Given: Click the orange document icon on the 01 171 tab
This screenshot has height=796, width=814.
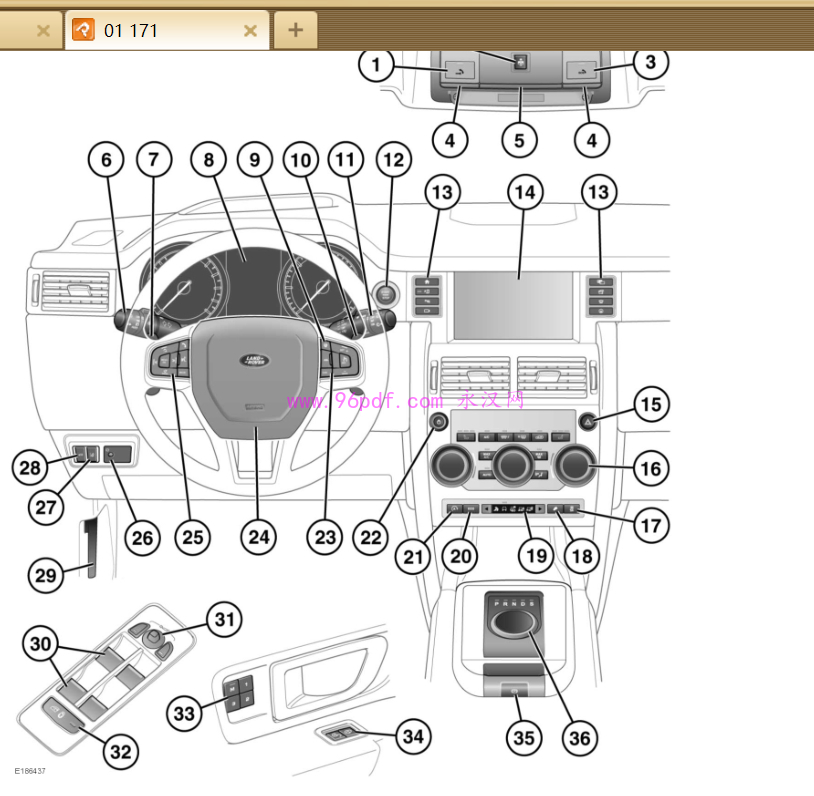Looking at the screenshot, I should click(83, 30).
